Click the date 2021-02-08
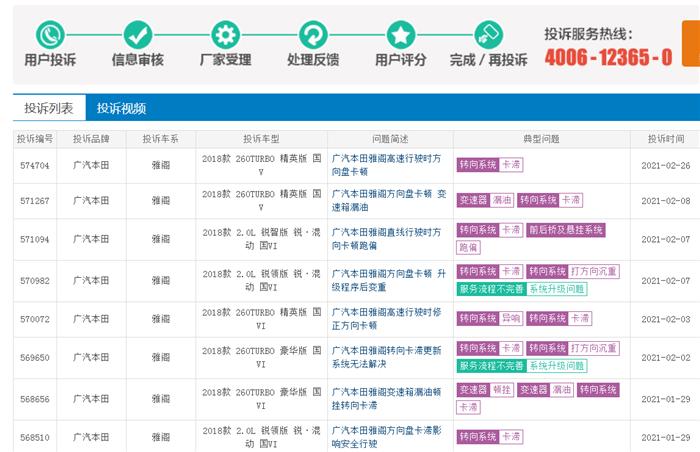 (666, 201)
